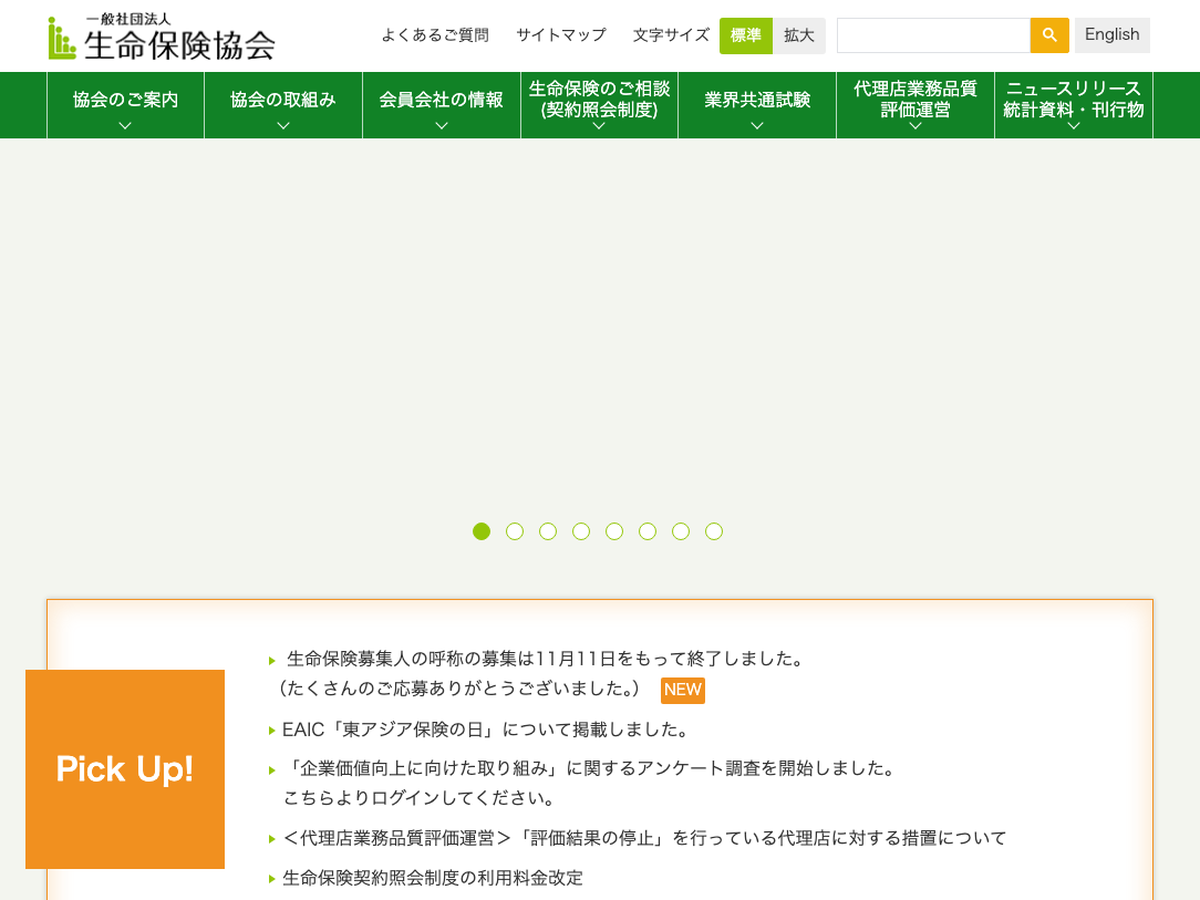
Task: Switch text size to 標準
Action: 745,35
